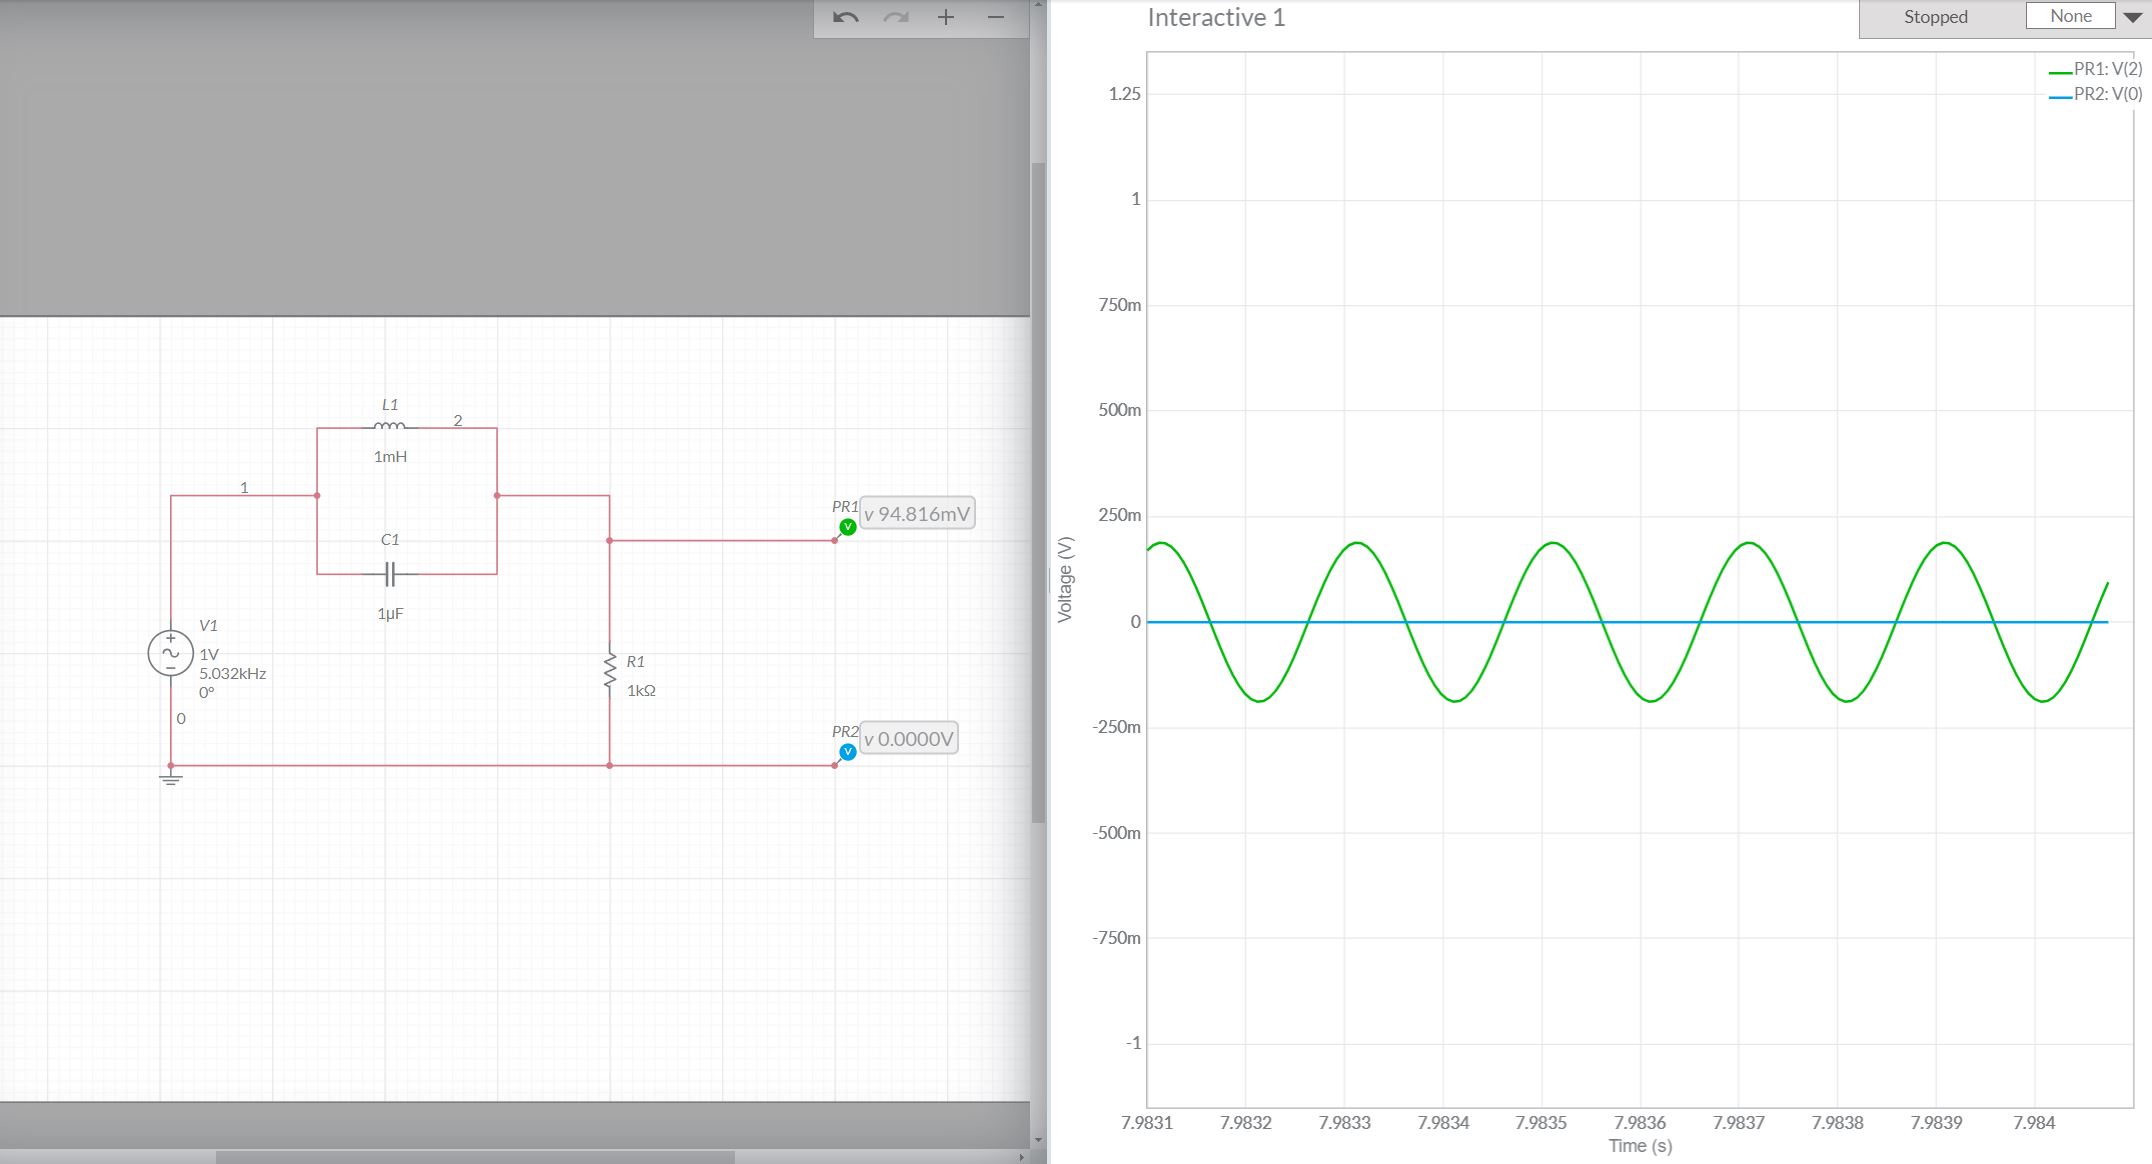Image resolution: width=2152 pixels, height=1164 pixels.
Task: Zoom out using the minus icon
Action: (x=993, y=16)
